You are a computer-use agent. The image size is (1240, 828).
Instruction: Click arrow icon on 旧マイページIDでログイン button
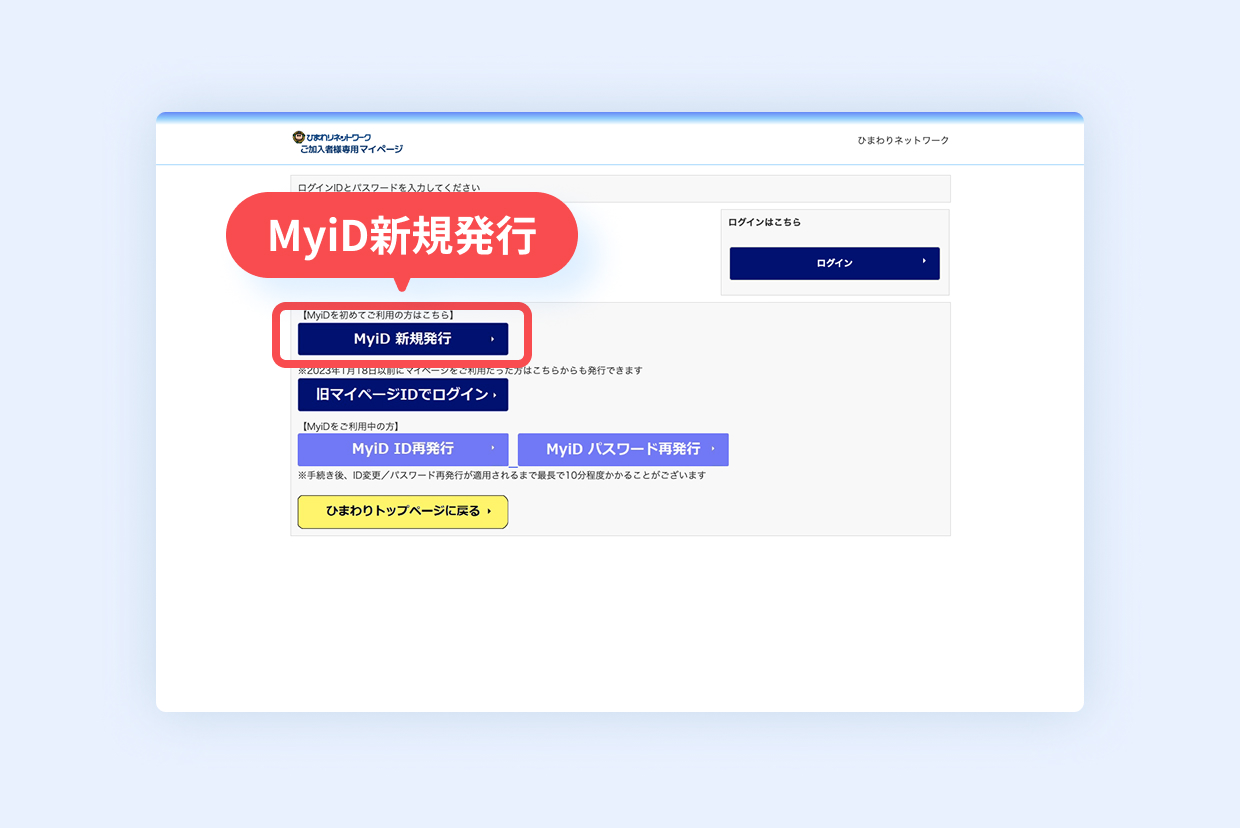[x=494, y=395]
